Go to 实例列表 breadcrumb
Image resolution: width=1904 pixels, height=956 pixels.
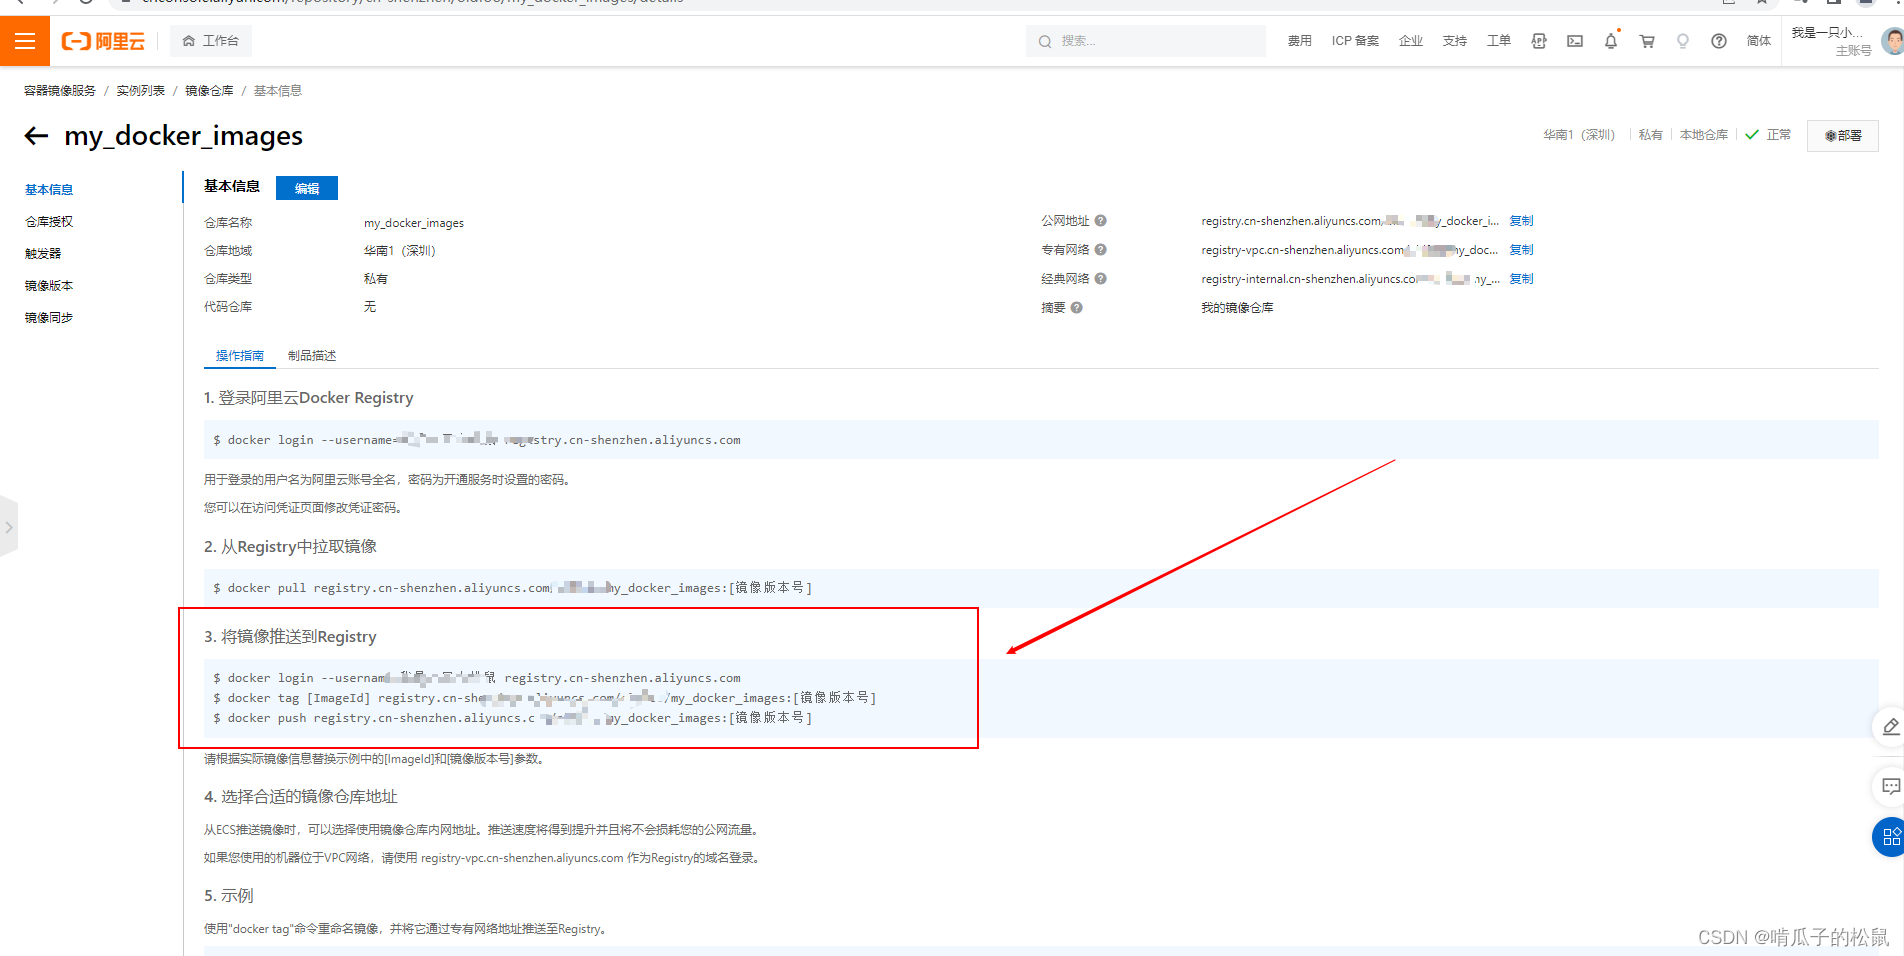pyautogui.click(x=141, y=91)
